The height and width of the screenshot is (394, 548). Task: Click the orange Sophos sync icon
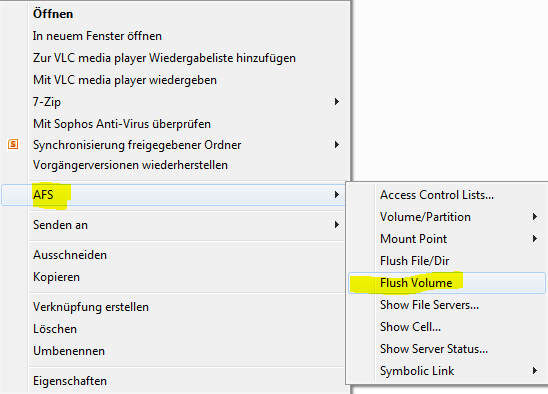[13, 144]
